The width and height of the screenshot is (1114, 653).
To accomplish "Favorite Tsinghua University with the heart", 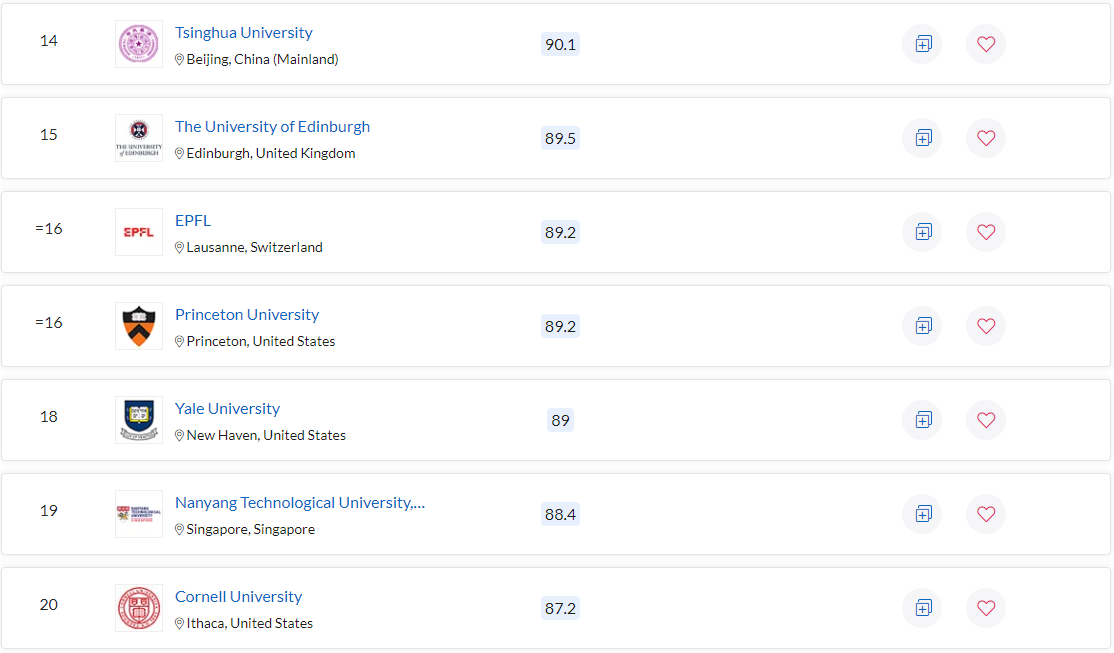I will (x=986, y=44).
